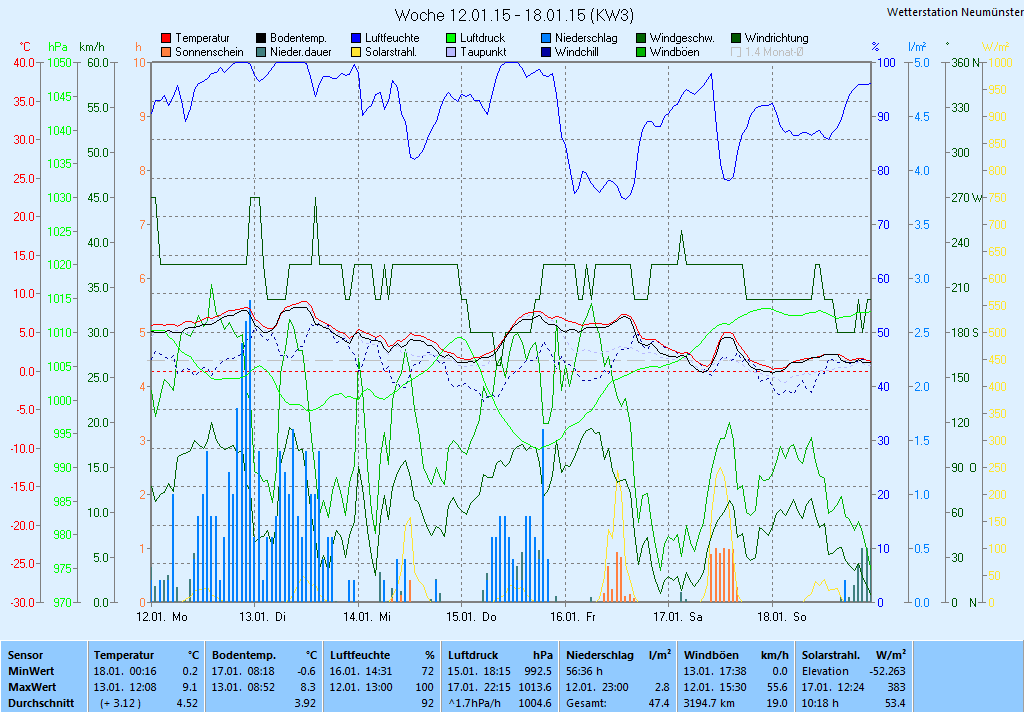Click the temperature average value 4.52
Image resolution: width=1024 pixels, height=712 pixels.
click(x=187, y=704)
